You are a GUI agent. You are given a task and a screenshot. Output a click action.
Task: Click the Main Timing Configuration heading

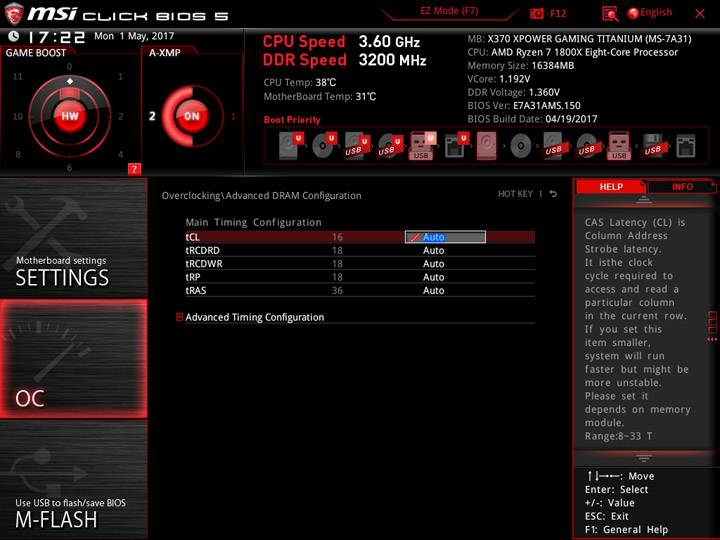[x=253, y=222]
